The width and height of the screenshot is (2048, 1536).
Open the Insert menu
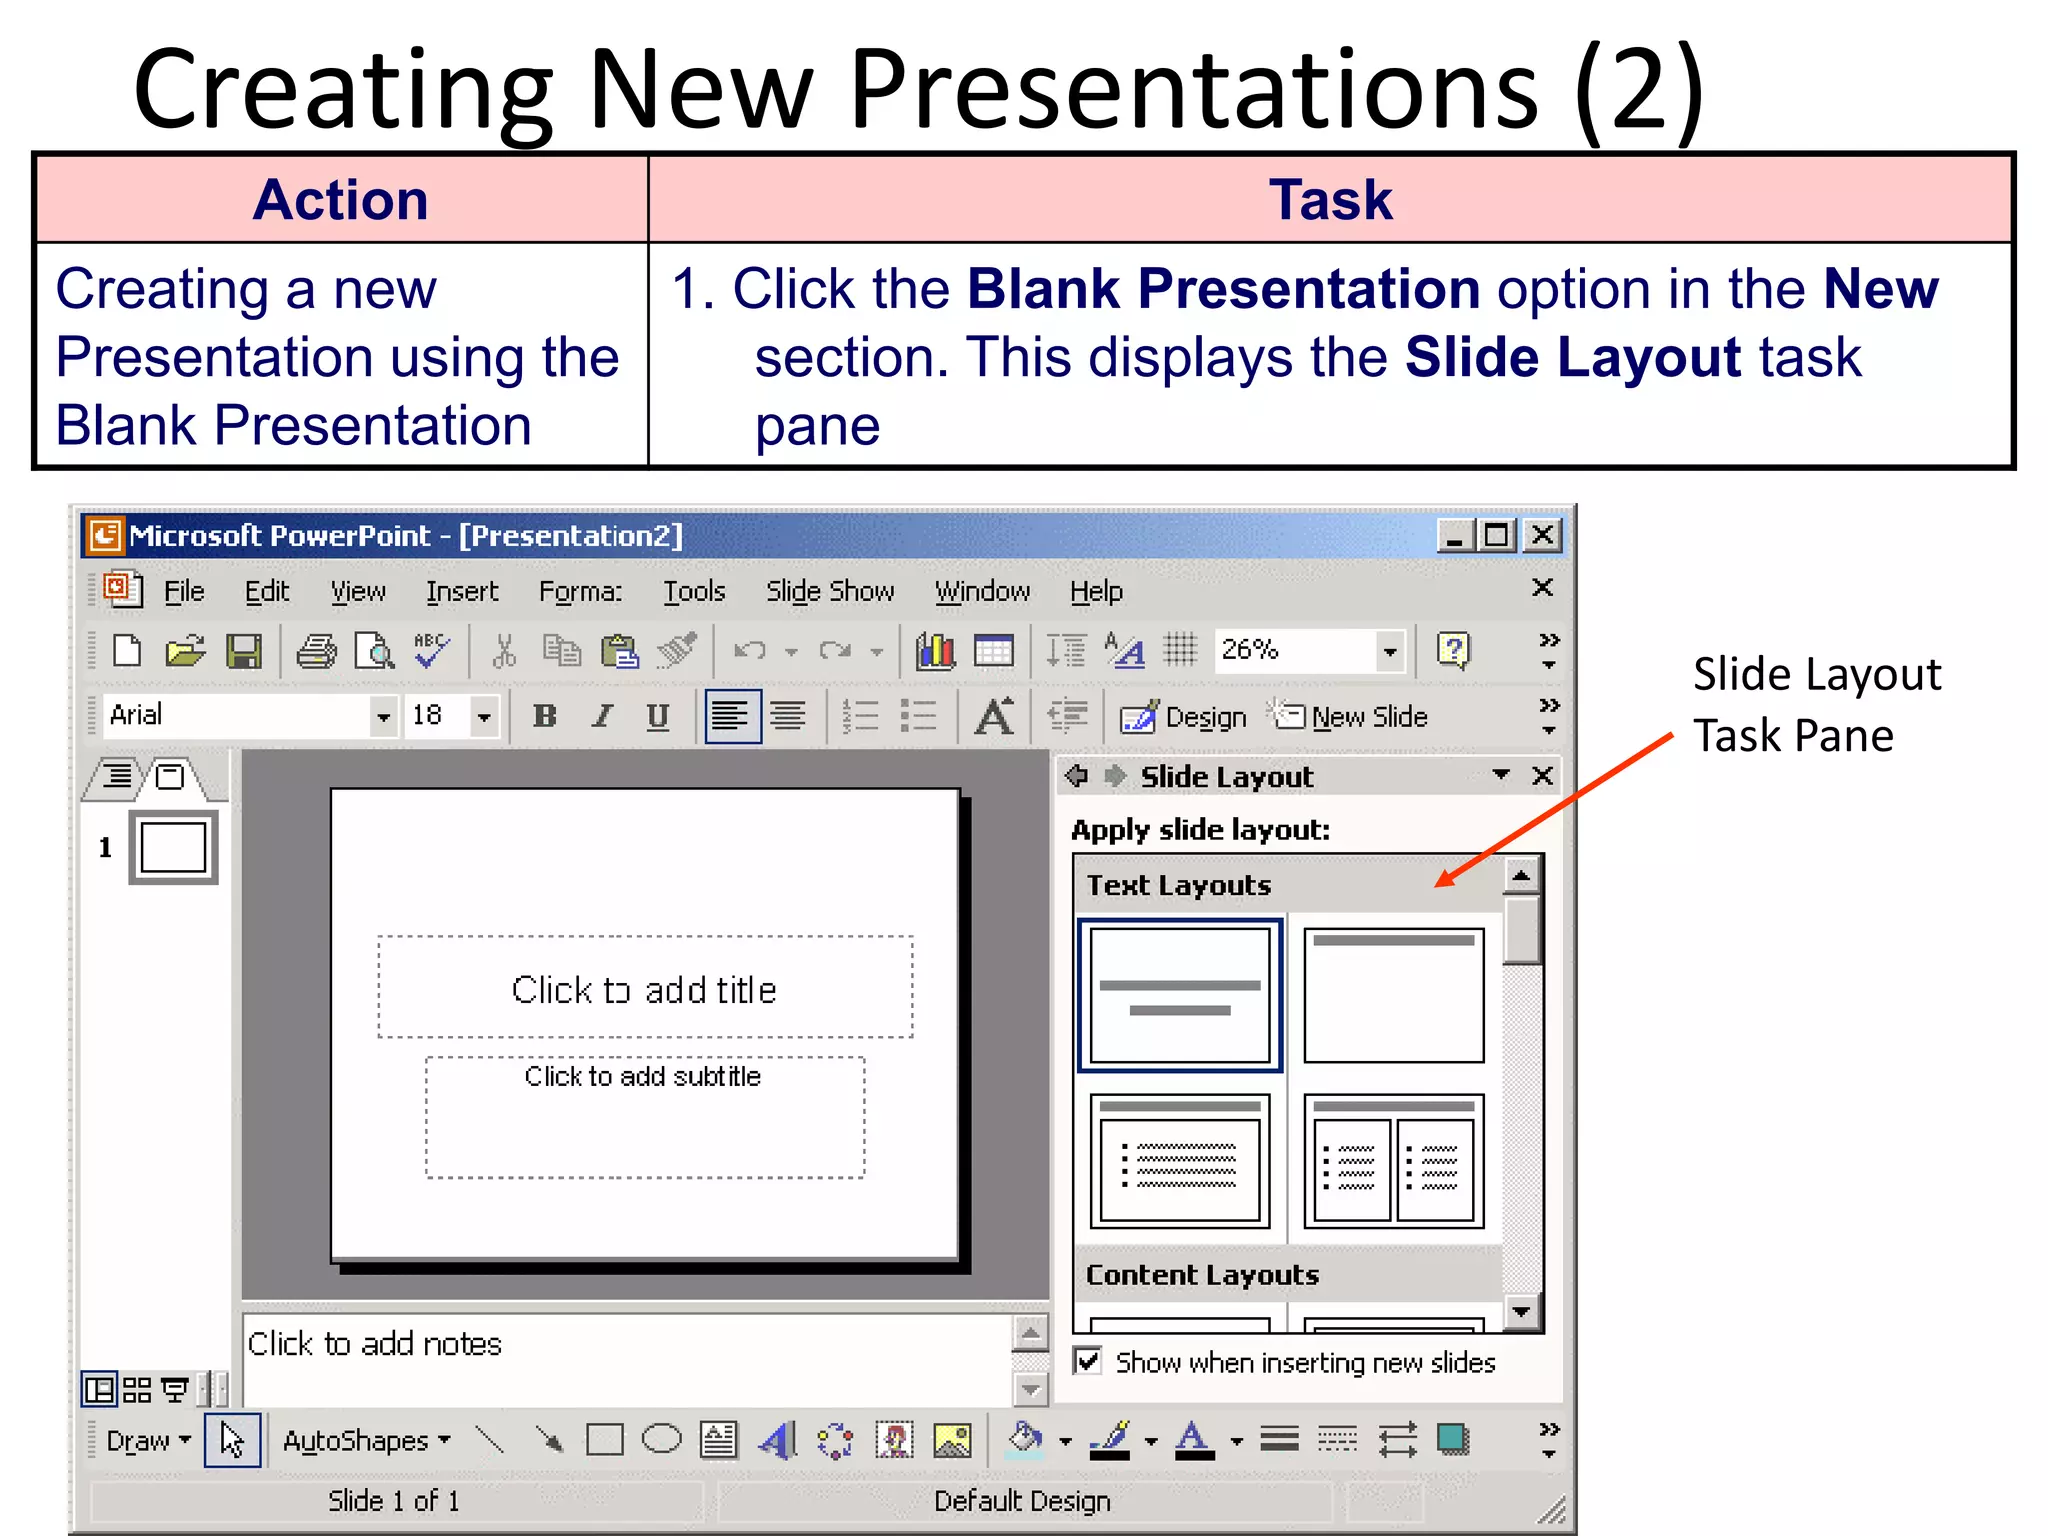pyautogui.click(x=461, y=592)
